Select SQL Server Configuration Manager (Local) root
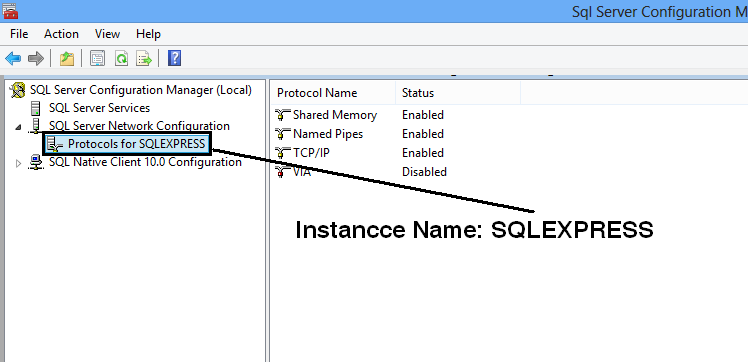This screenshot has width=748, height=362. [x=141, y=90]
